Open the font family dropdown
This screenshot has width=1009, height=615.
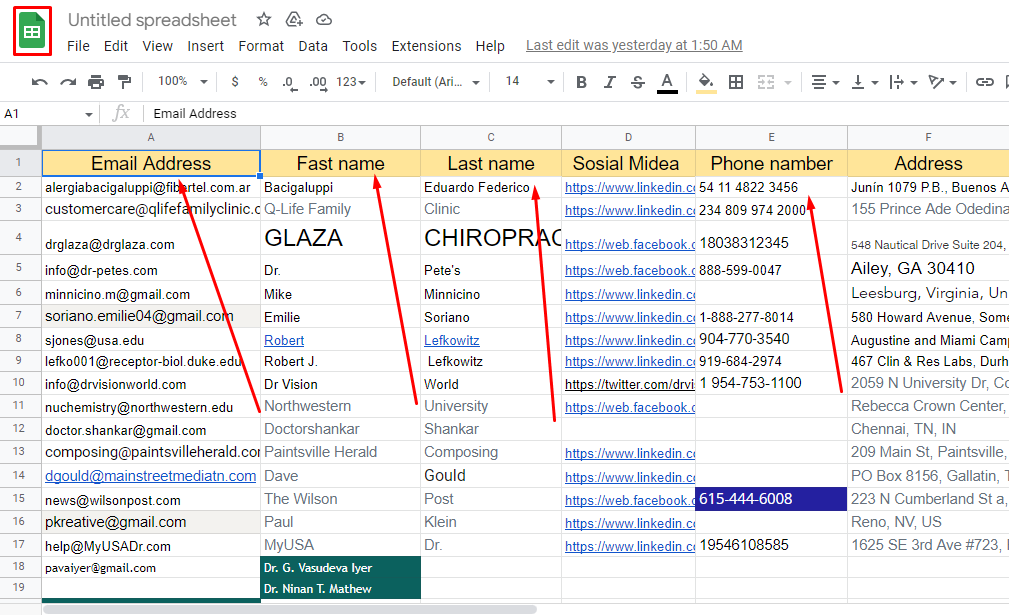point(436,82)
